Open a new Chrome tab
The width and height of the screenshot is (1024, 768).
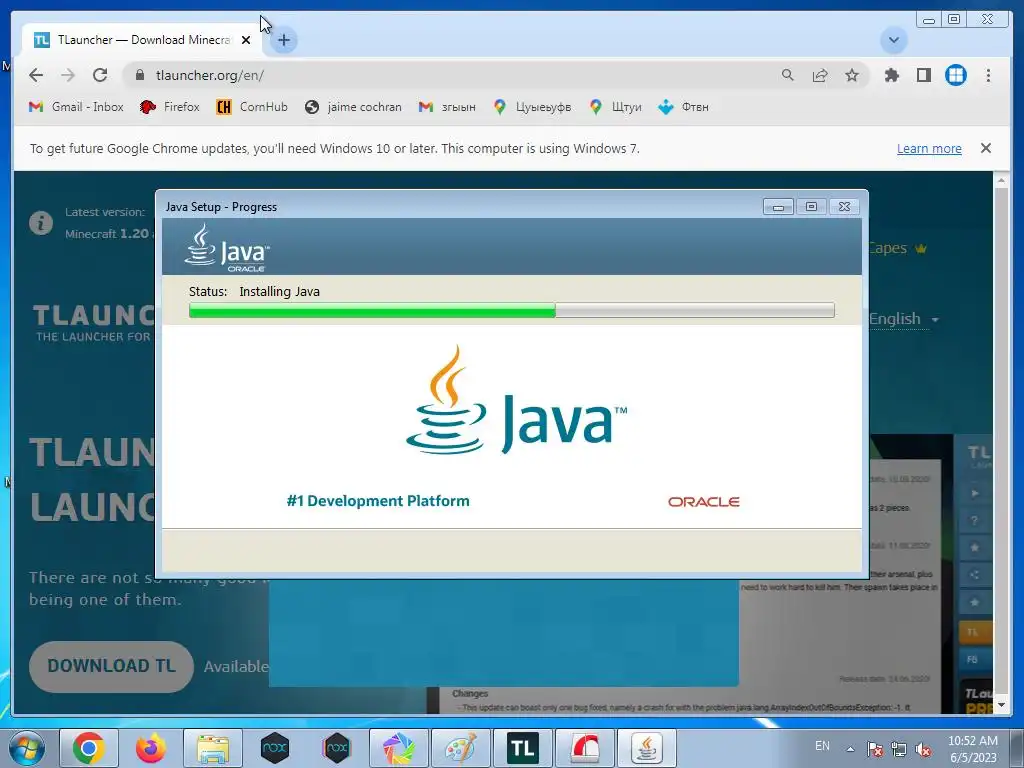[283, 40]
